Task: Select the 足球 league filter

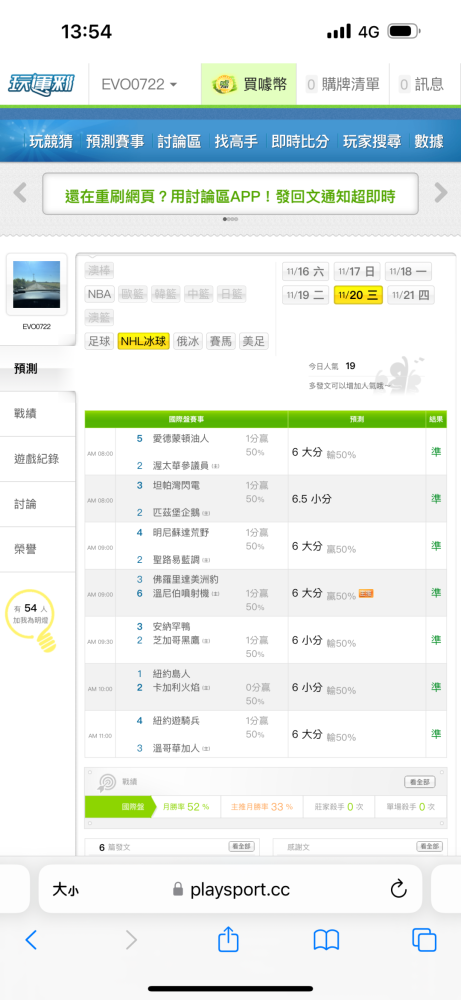Action: [x=99, y=341]
